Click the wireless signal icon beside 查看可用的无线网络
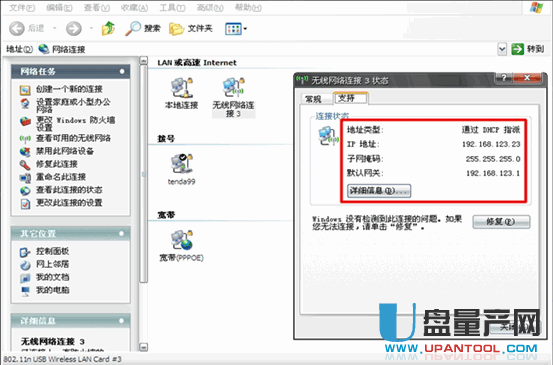 coord(25,139)
